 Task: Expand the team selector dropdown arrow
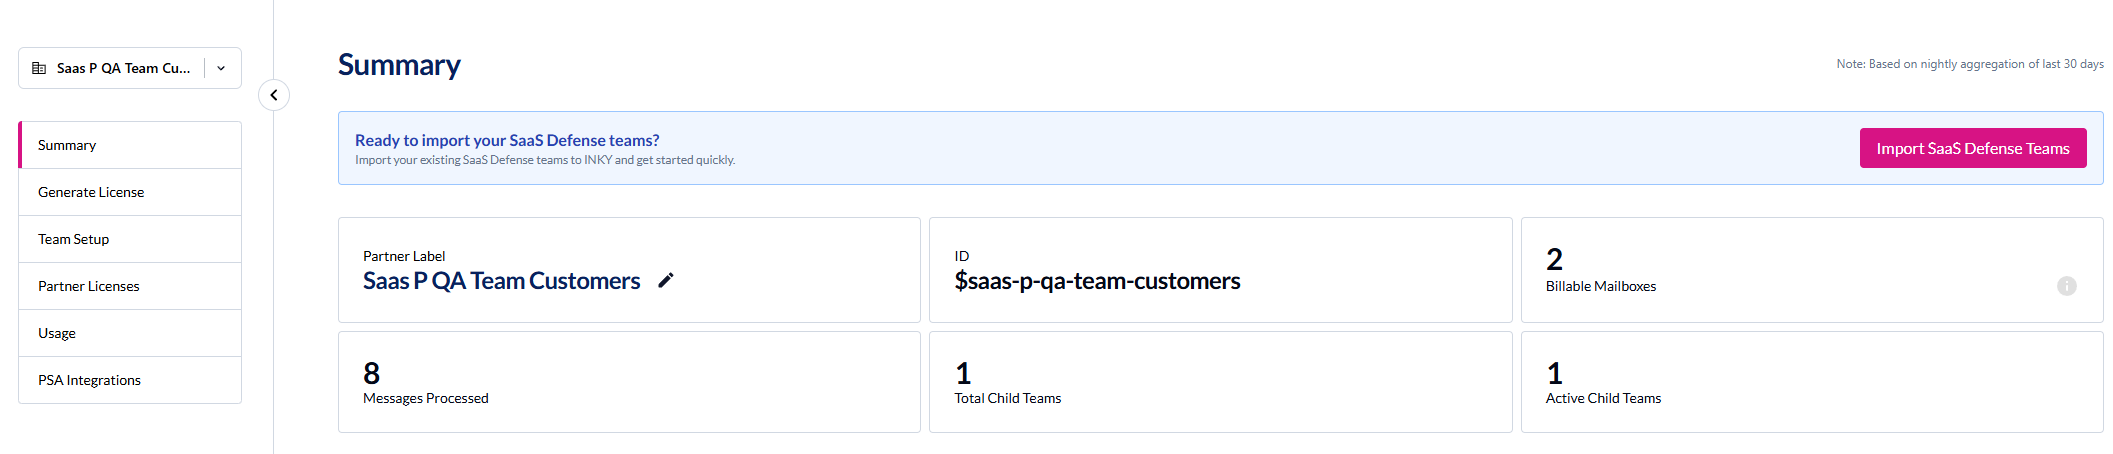point(221,68)
